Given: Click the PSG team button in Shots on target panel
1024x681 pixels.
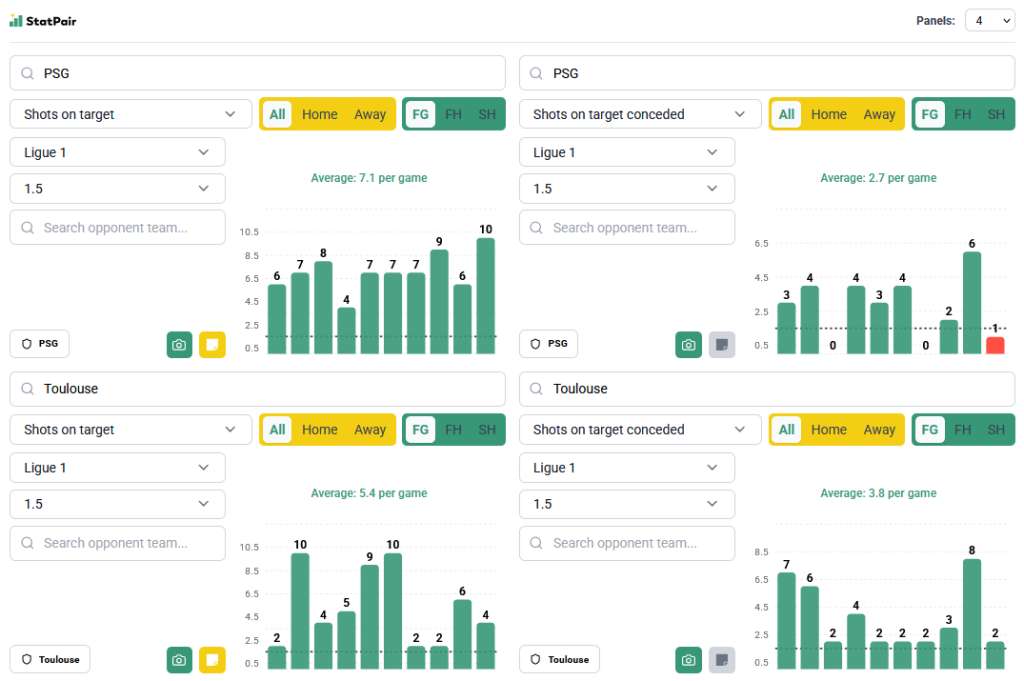Looking at the screenshot, I should coord(40,344).
